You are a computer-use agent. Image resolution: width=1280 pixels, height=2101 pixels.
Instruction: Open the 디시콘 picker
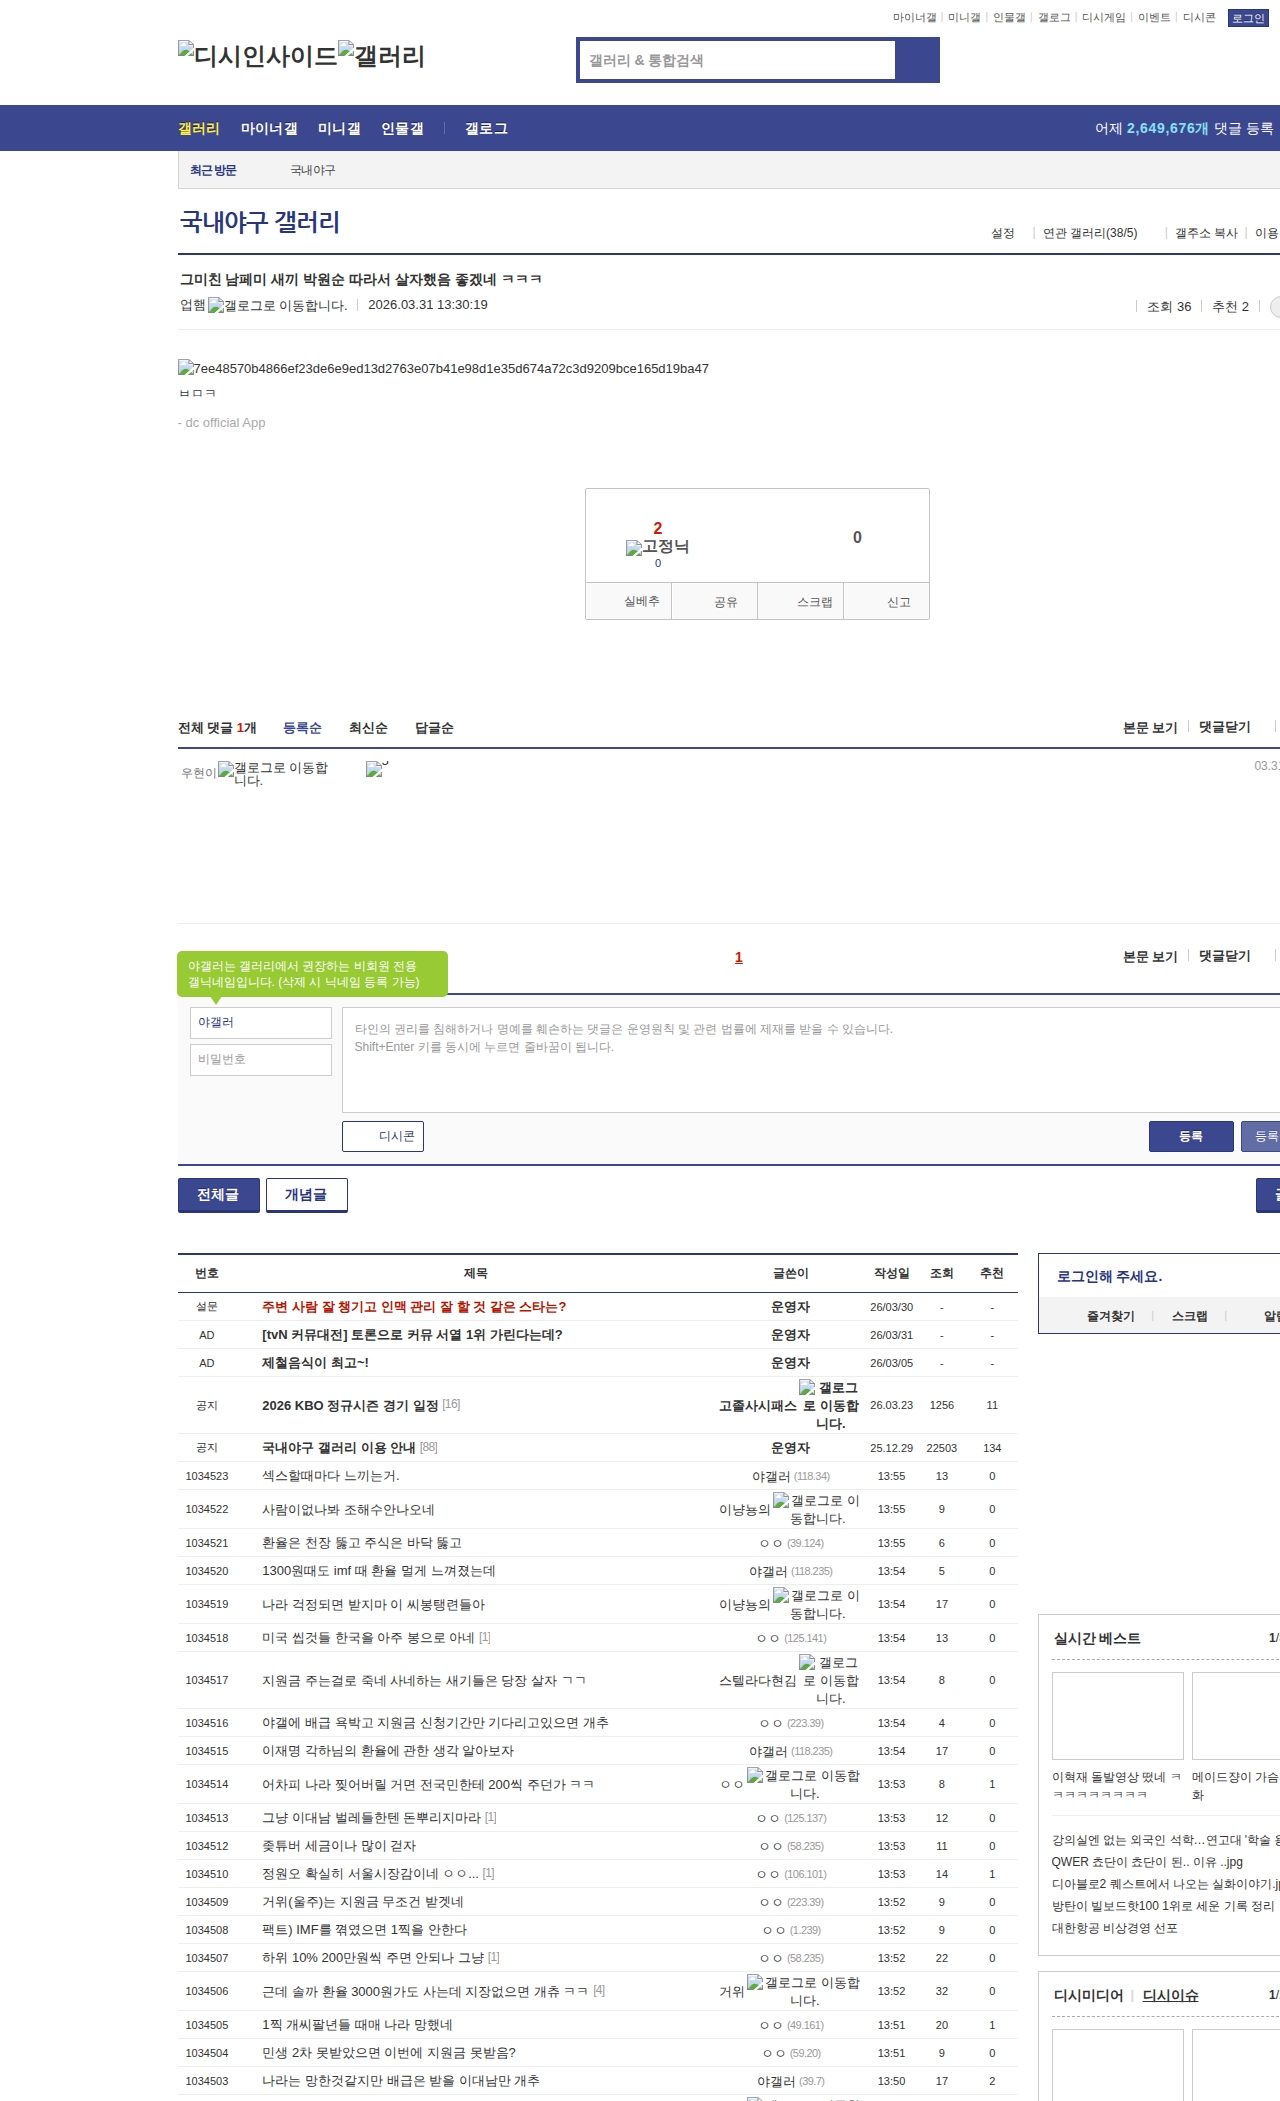[383, 1136]
